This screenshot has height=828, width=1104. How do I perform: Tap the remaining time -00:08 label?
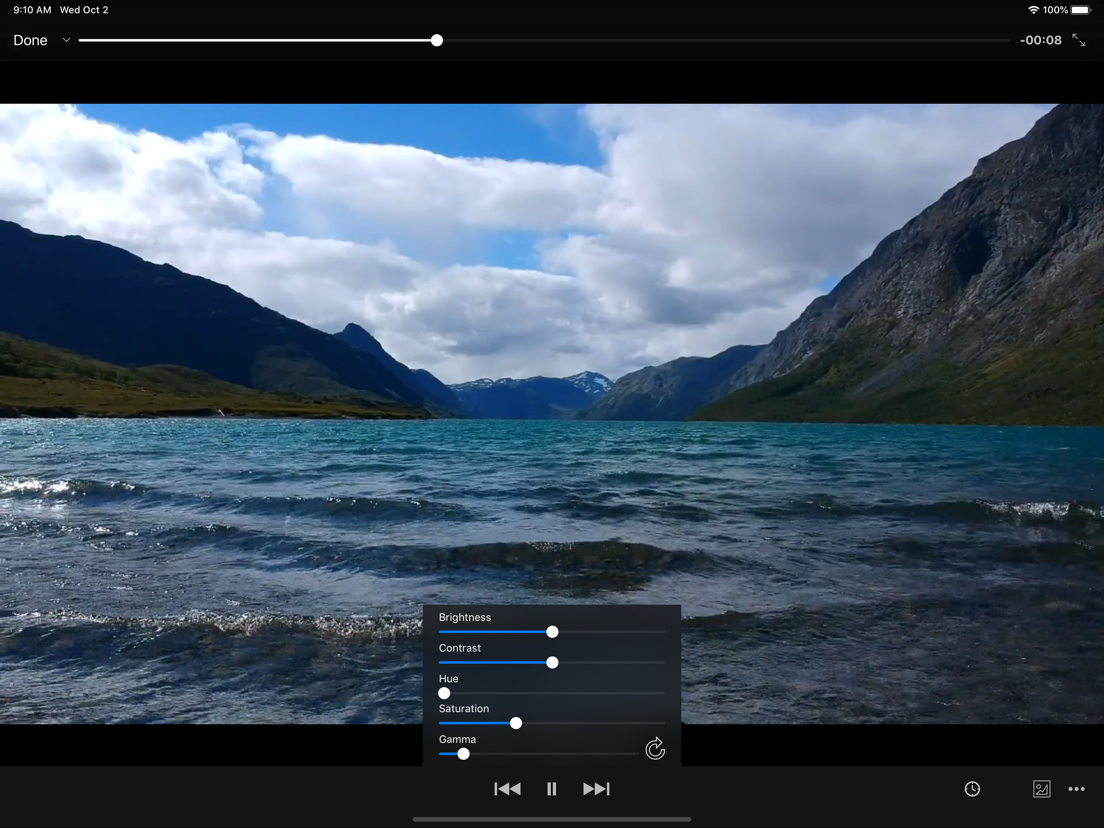pyautogui.click(x=1040, y=40)
